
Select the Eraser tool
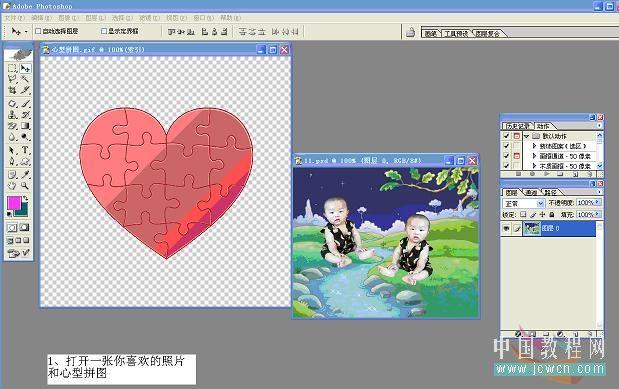click(x=12, y=126)
